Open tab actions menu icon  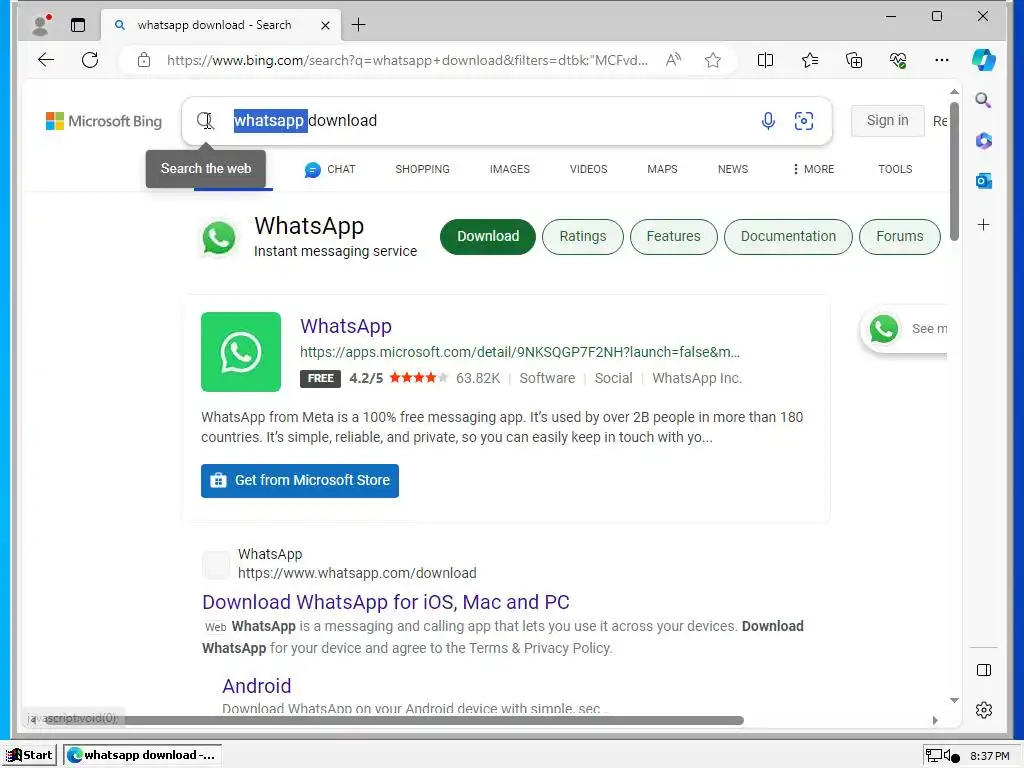coord(78,25)
